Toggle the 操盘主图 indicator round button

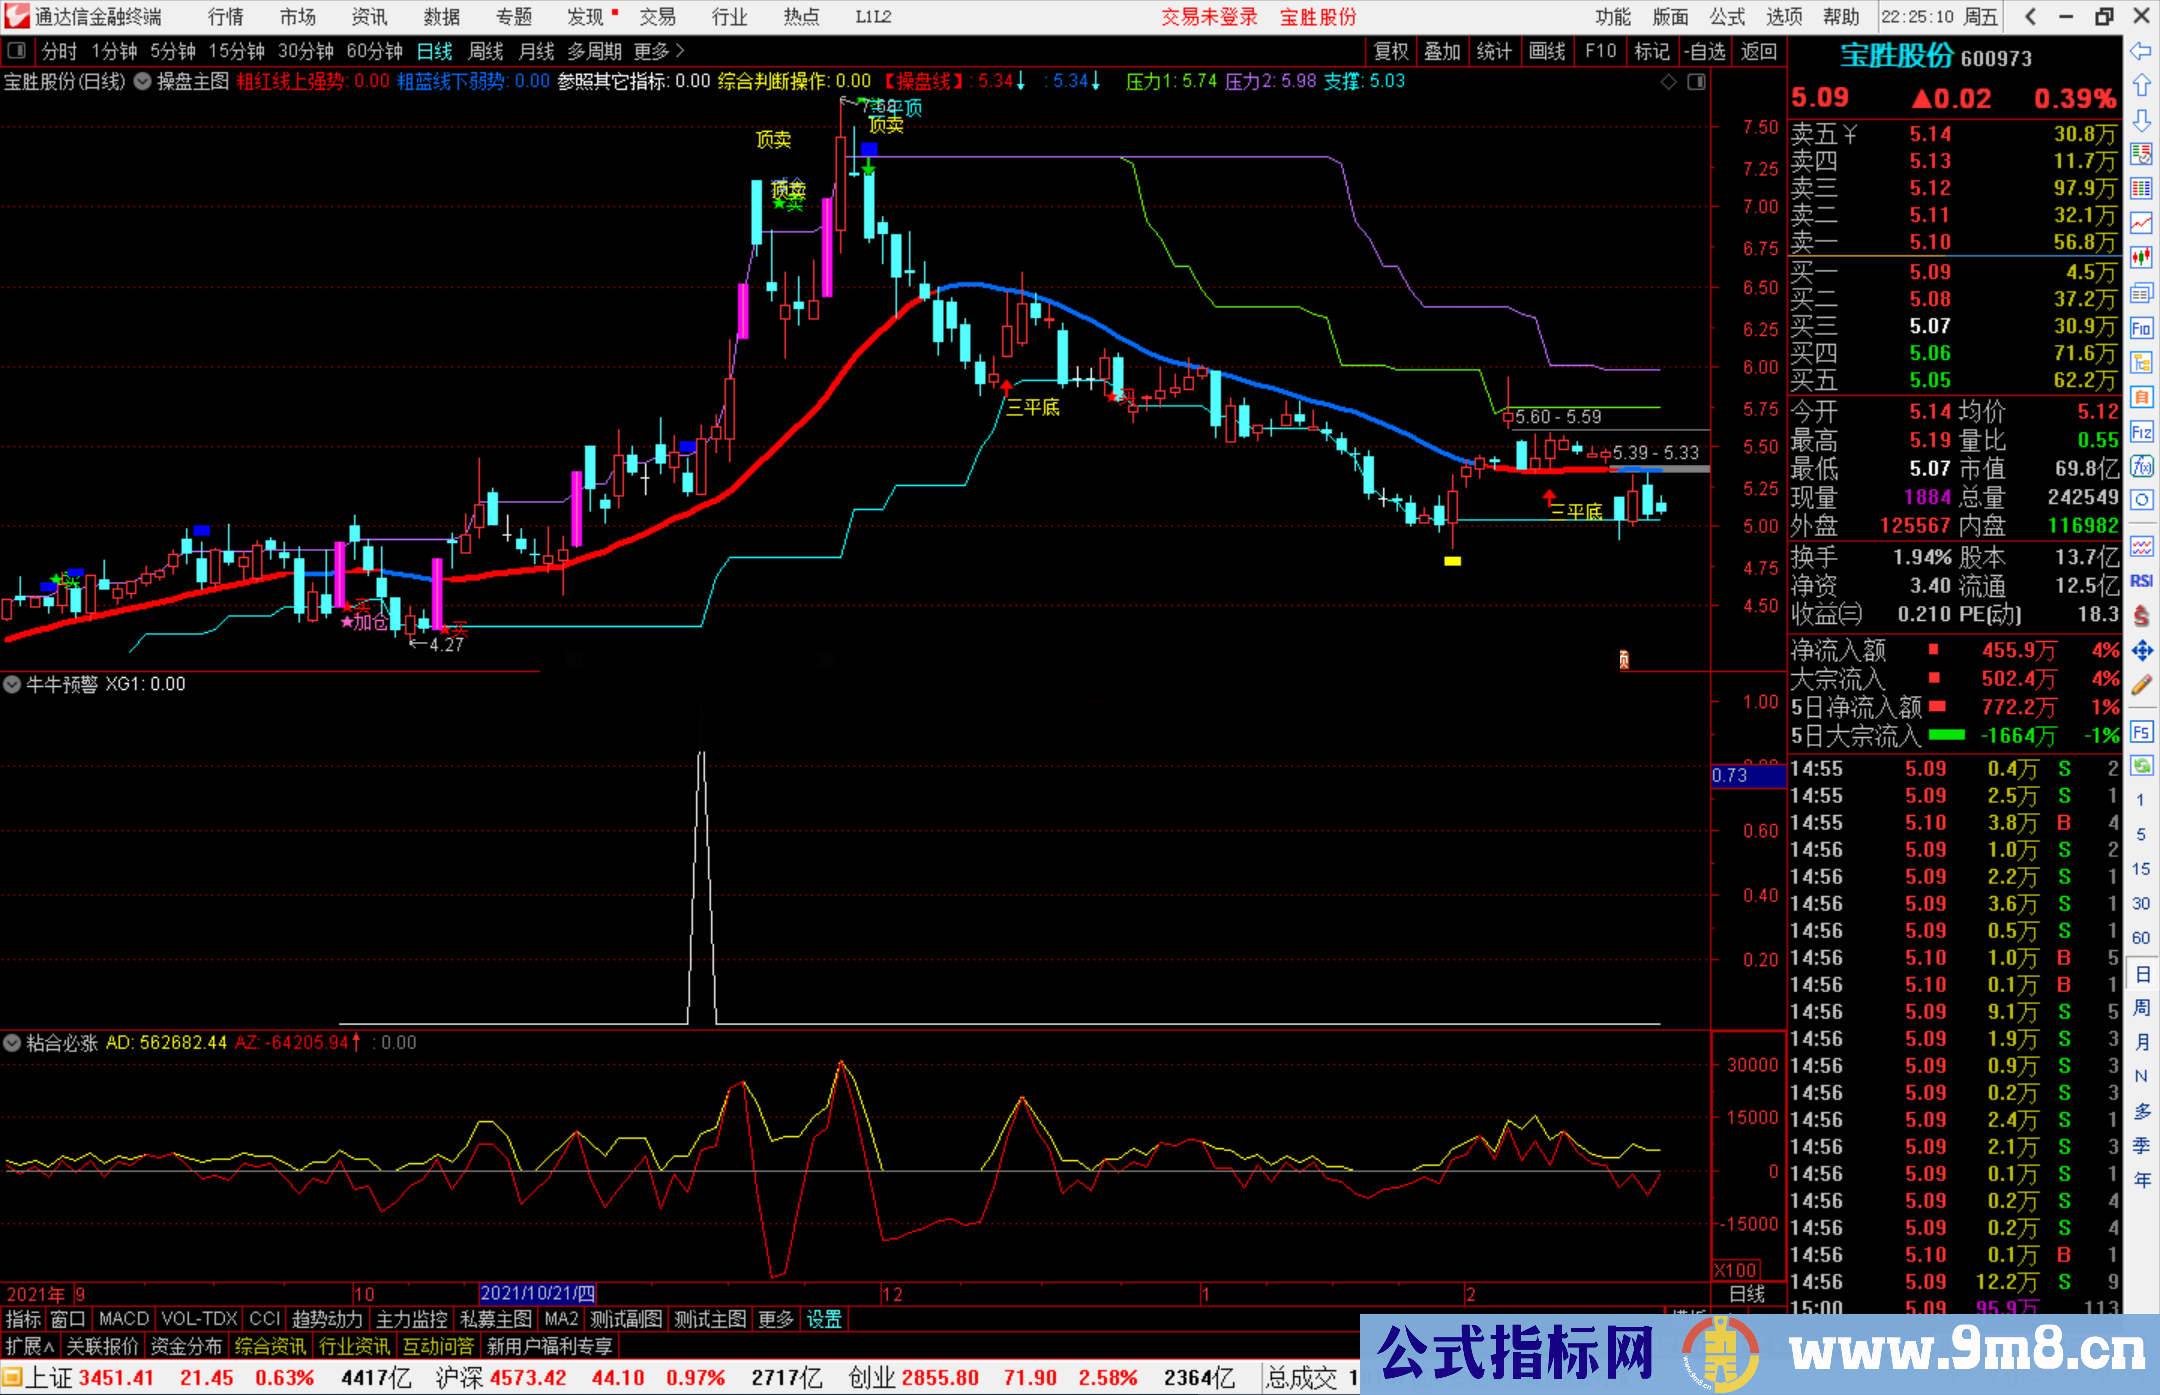click(143, 81)
